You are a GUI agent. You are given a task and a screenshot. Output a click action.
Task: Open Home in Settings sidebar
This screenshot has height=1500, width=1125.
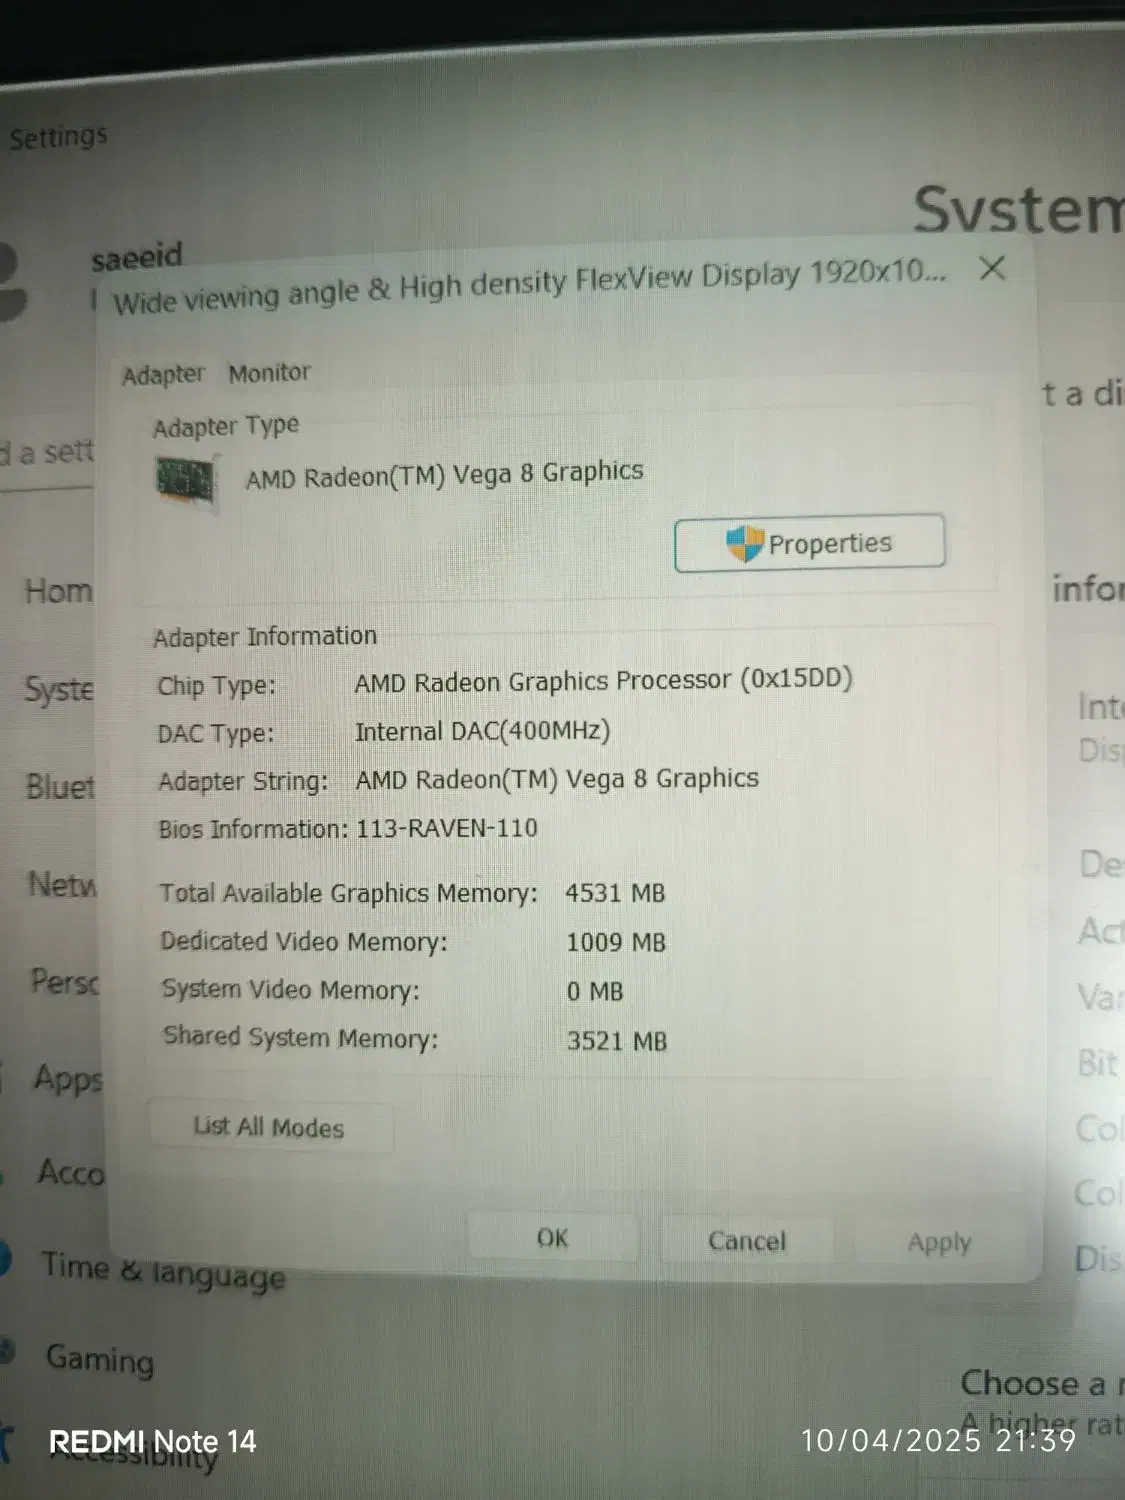click(x=59, y=591)
